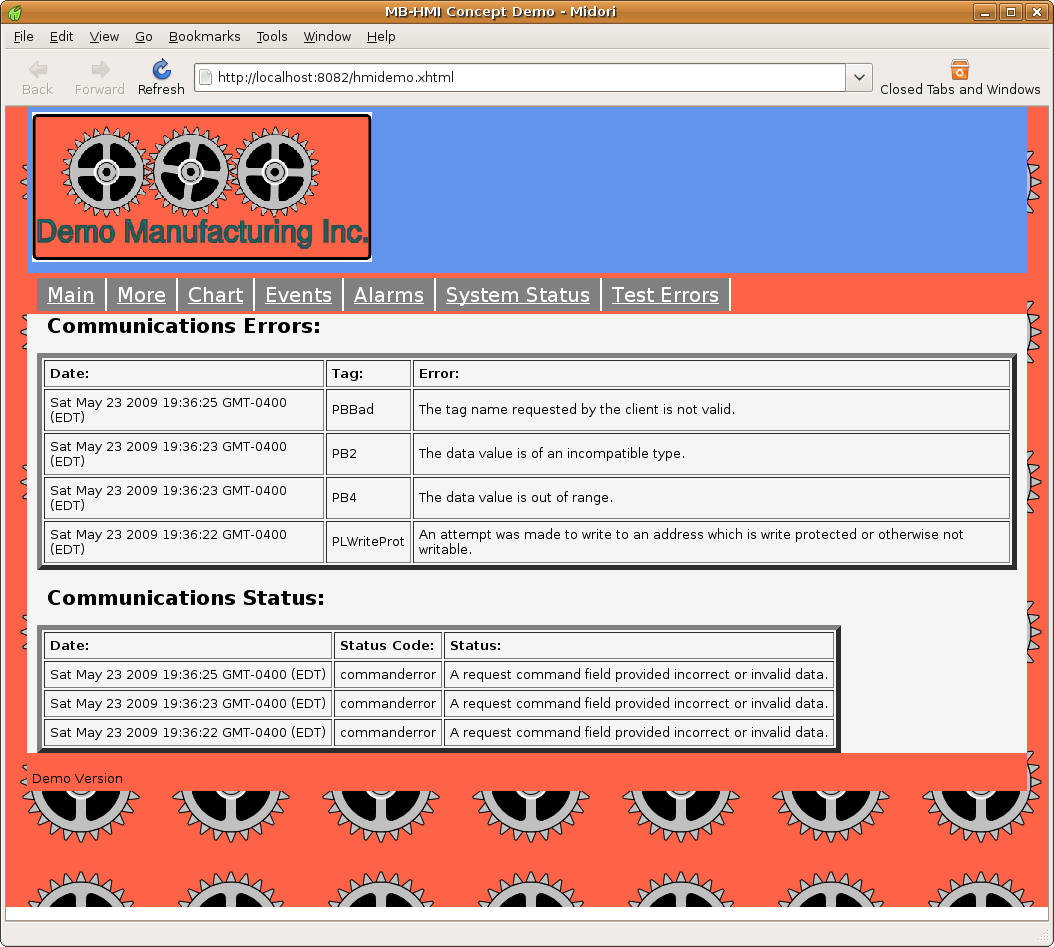Viewport: 1054px width, 947px height.
Task: Open the Alarms page link
Action: 388,295
